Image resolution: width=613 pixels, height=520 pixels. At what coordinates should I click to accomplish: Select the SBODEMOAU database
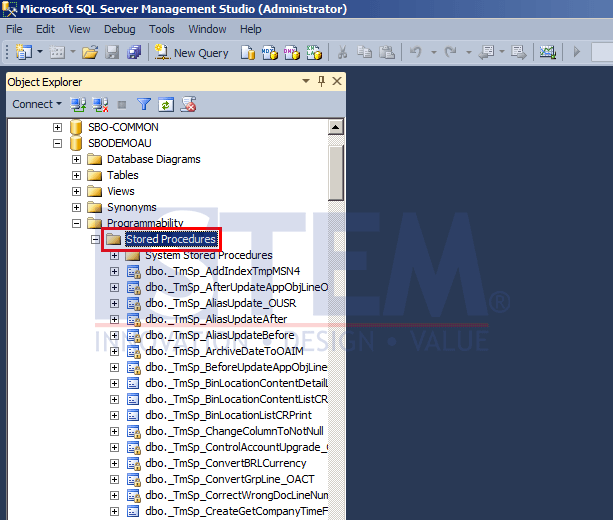(120, 143)
